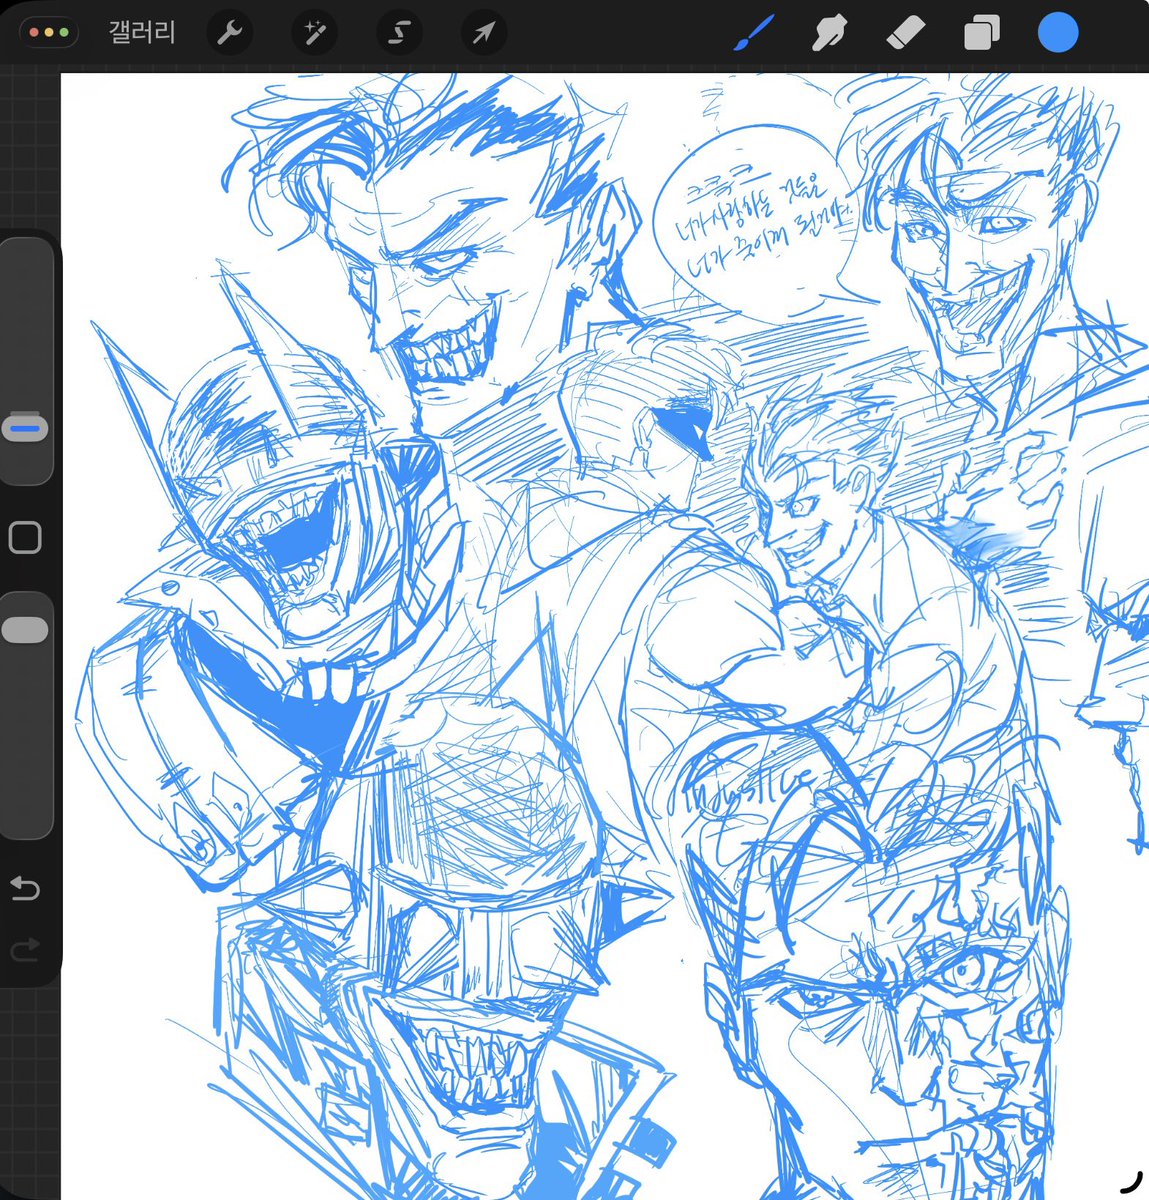Activate the Selection tool
Viewport: 1149px width, 1200px height.
click(x=399, y=34)
